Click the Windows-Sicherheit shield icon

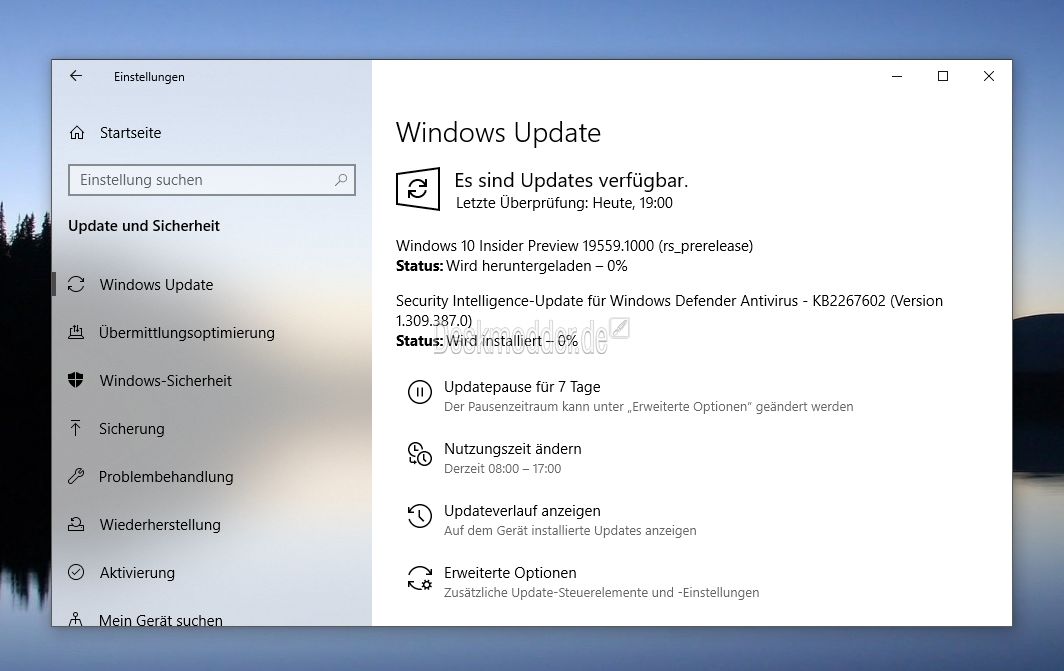76,381
